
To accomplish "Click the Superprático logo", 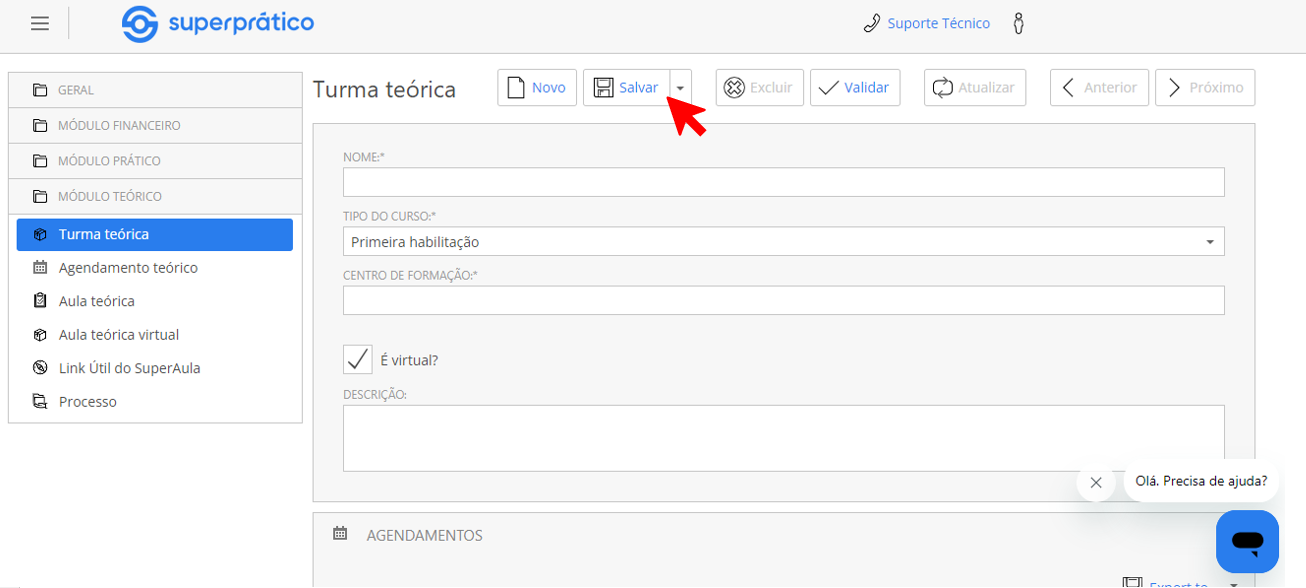I will coord(218,24).
